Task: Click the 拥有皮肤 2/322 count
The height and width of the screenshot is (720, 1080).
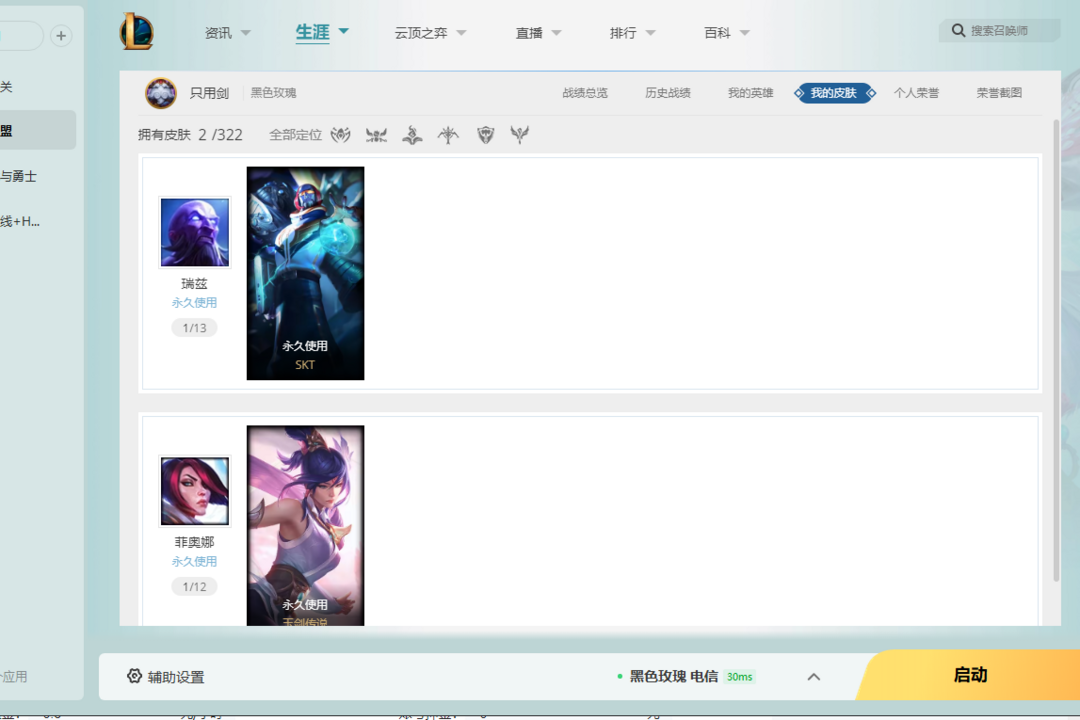Action: pos(190,134)
